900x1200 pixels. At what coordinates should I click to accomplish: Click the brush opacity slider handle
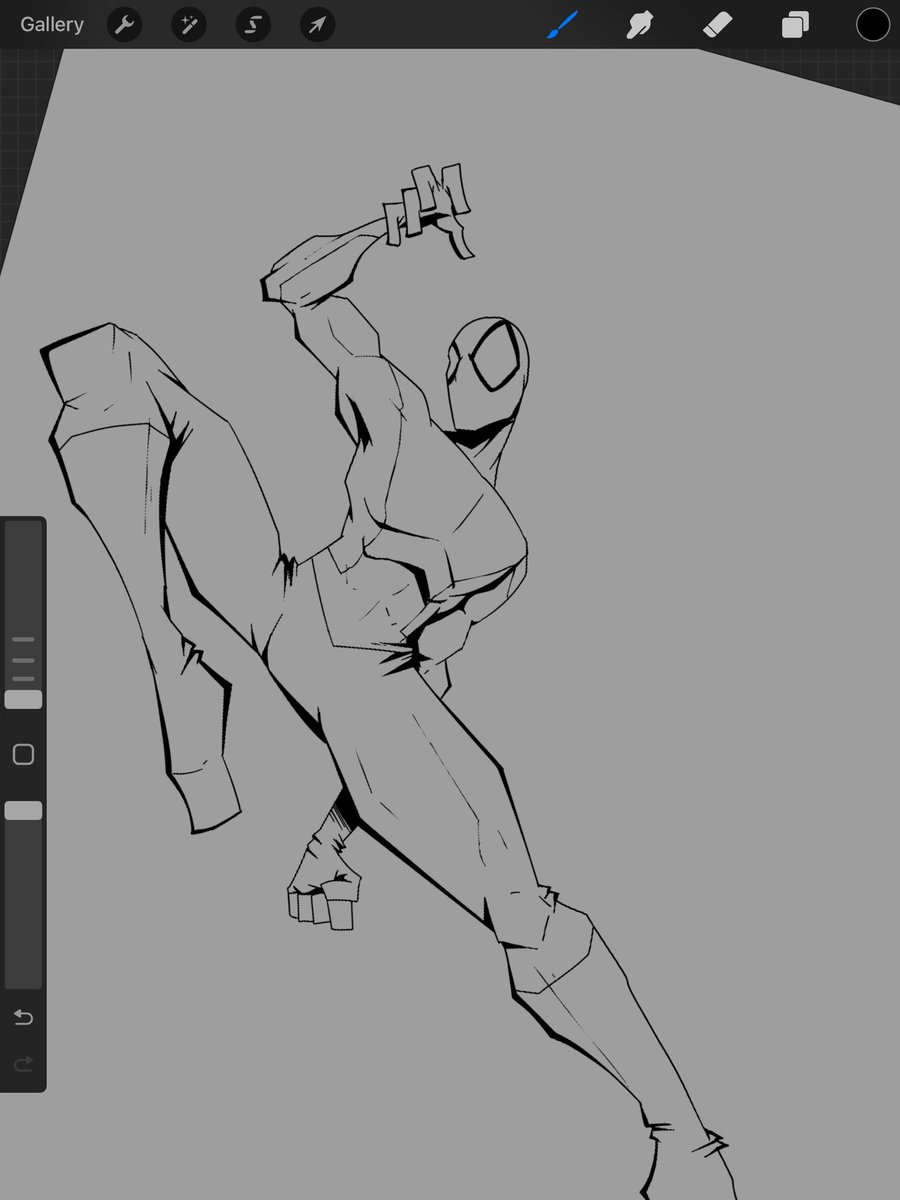23,810
